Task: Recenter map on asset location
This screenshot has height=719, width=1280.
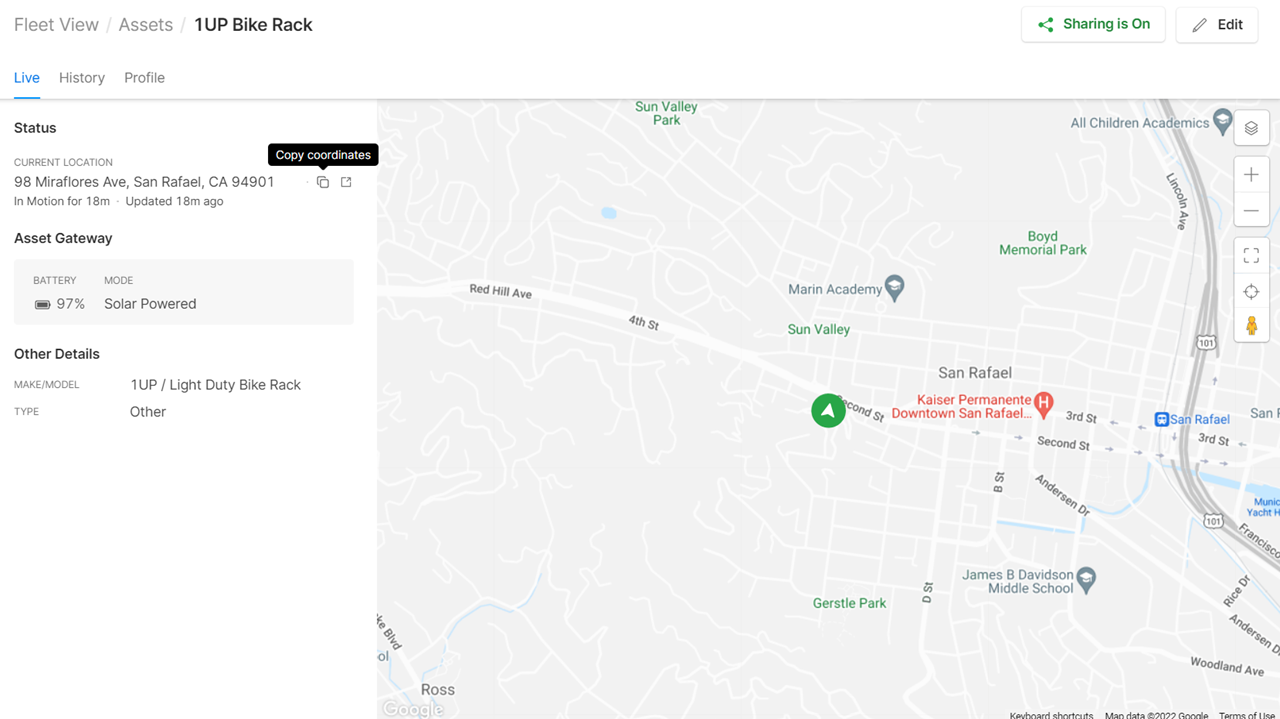Action: (1251, 292)
